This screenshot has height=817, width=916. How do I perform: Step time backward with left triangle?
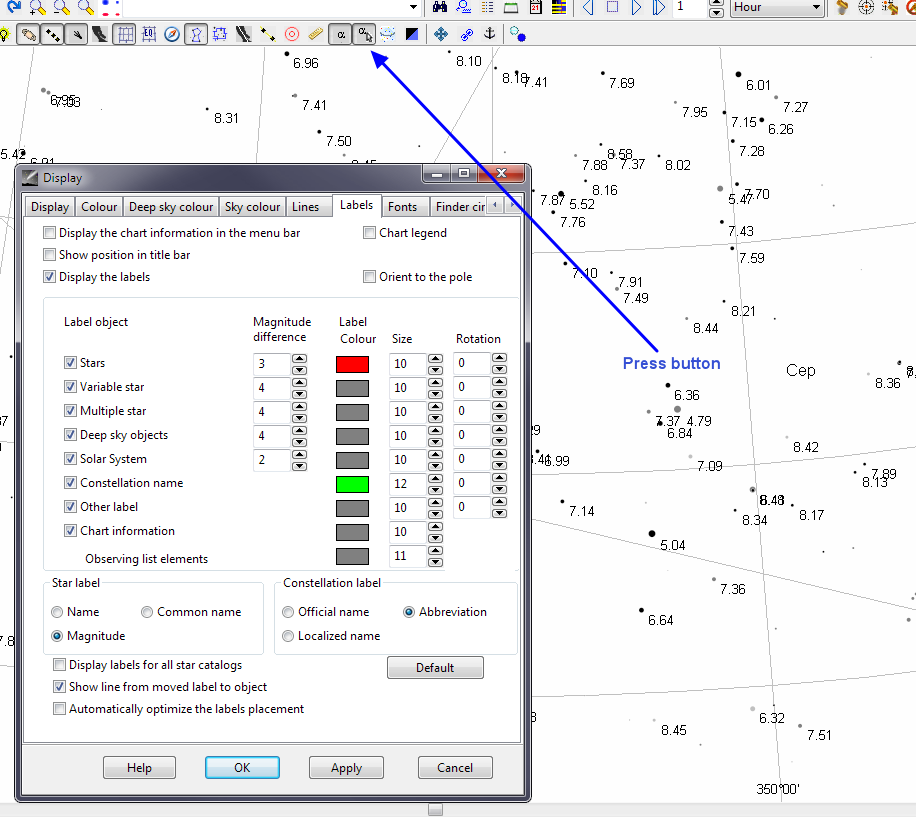click(588, 7)
